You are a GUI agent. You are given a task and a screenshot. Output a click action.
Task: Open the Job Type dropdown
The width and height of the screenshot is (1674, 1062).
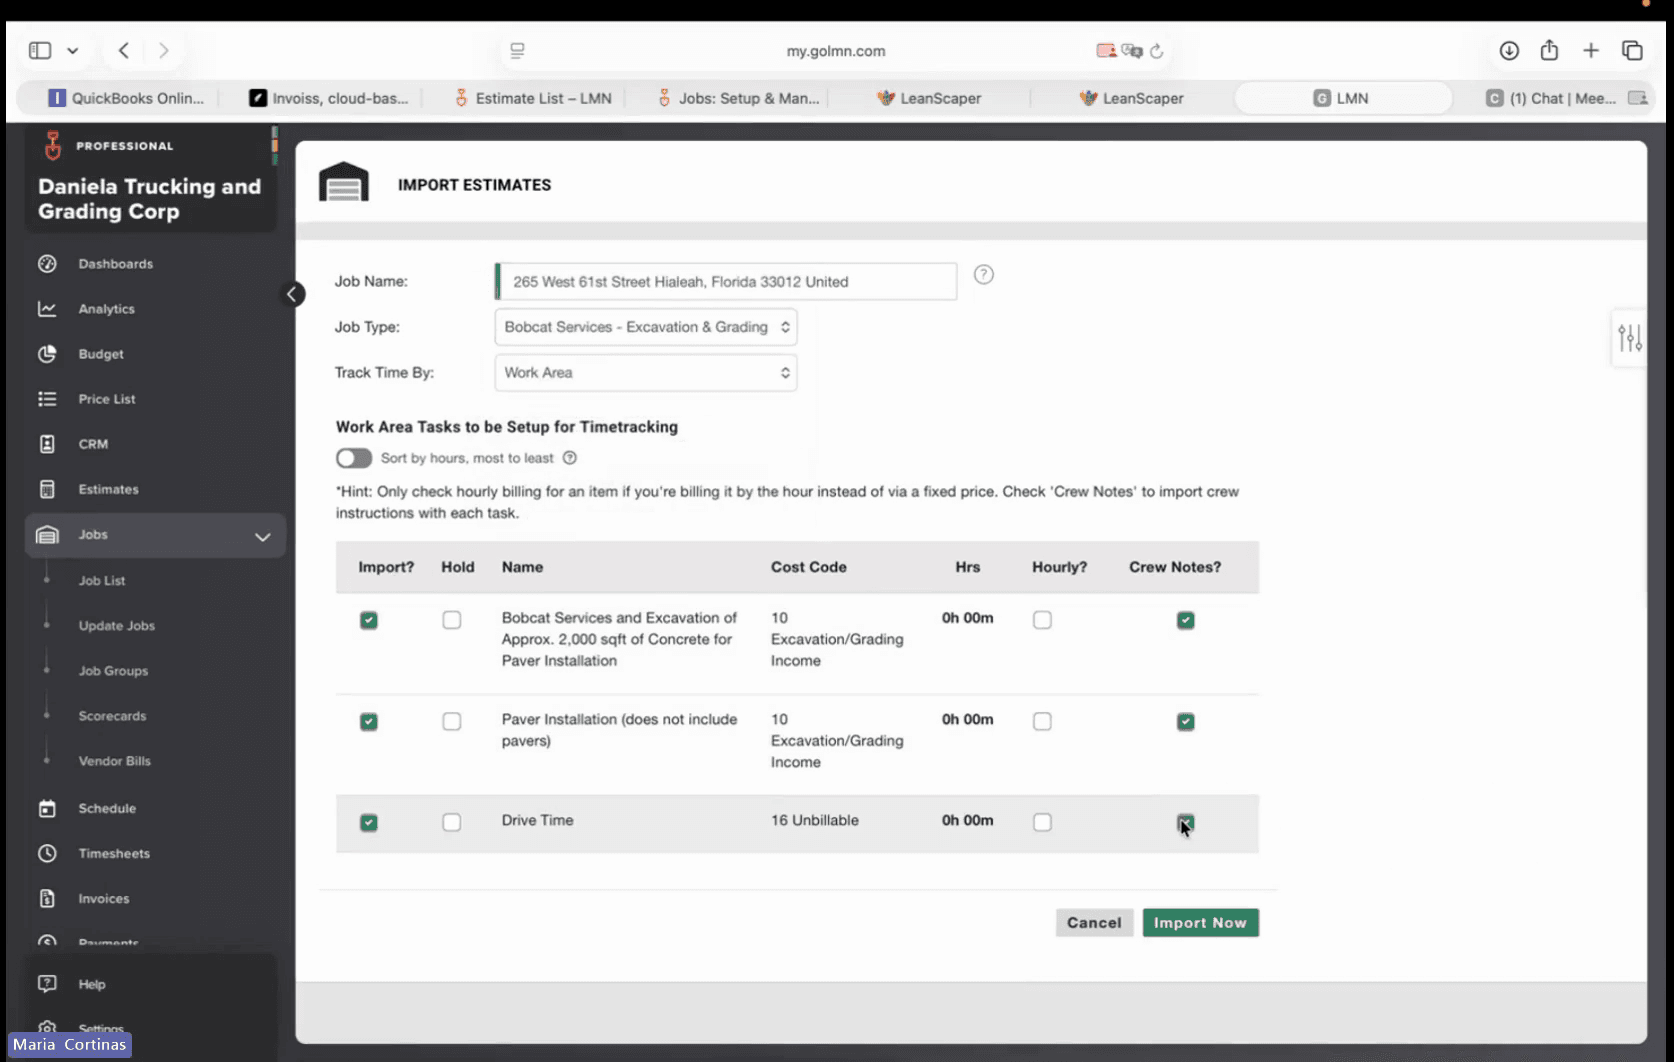pyautogui.click(x=646, y=327)
